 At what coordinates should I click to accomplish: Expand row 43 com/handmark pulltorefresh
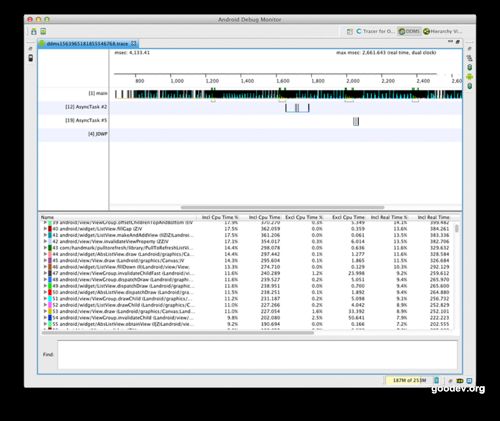[45, 248]
